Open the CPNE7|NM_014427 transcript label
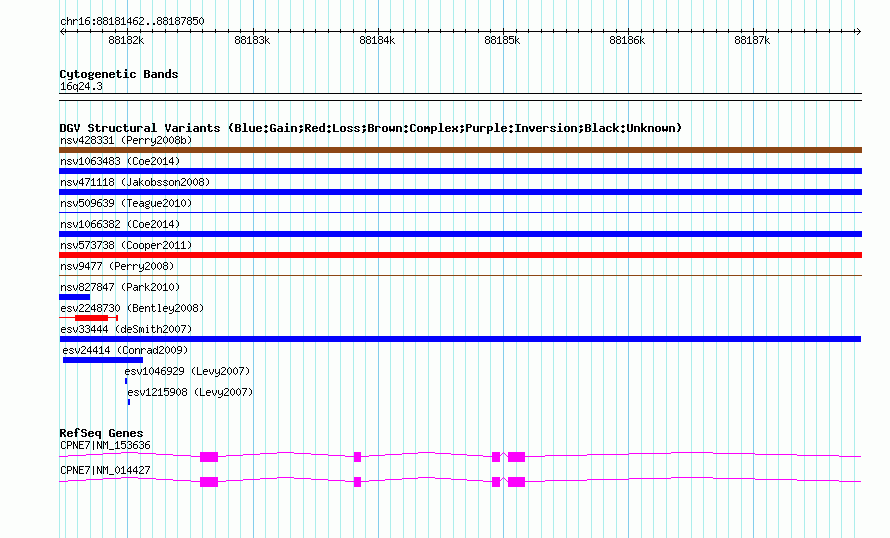The height and width of the screenshot is (538, 890). 105,470
